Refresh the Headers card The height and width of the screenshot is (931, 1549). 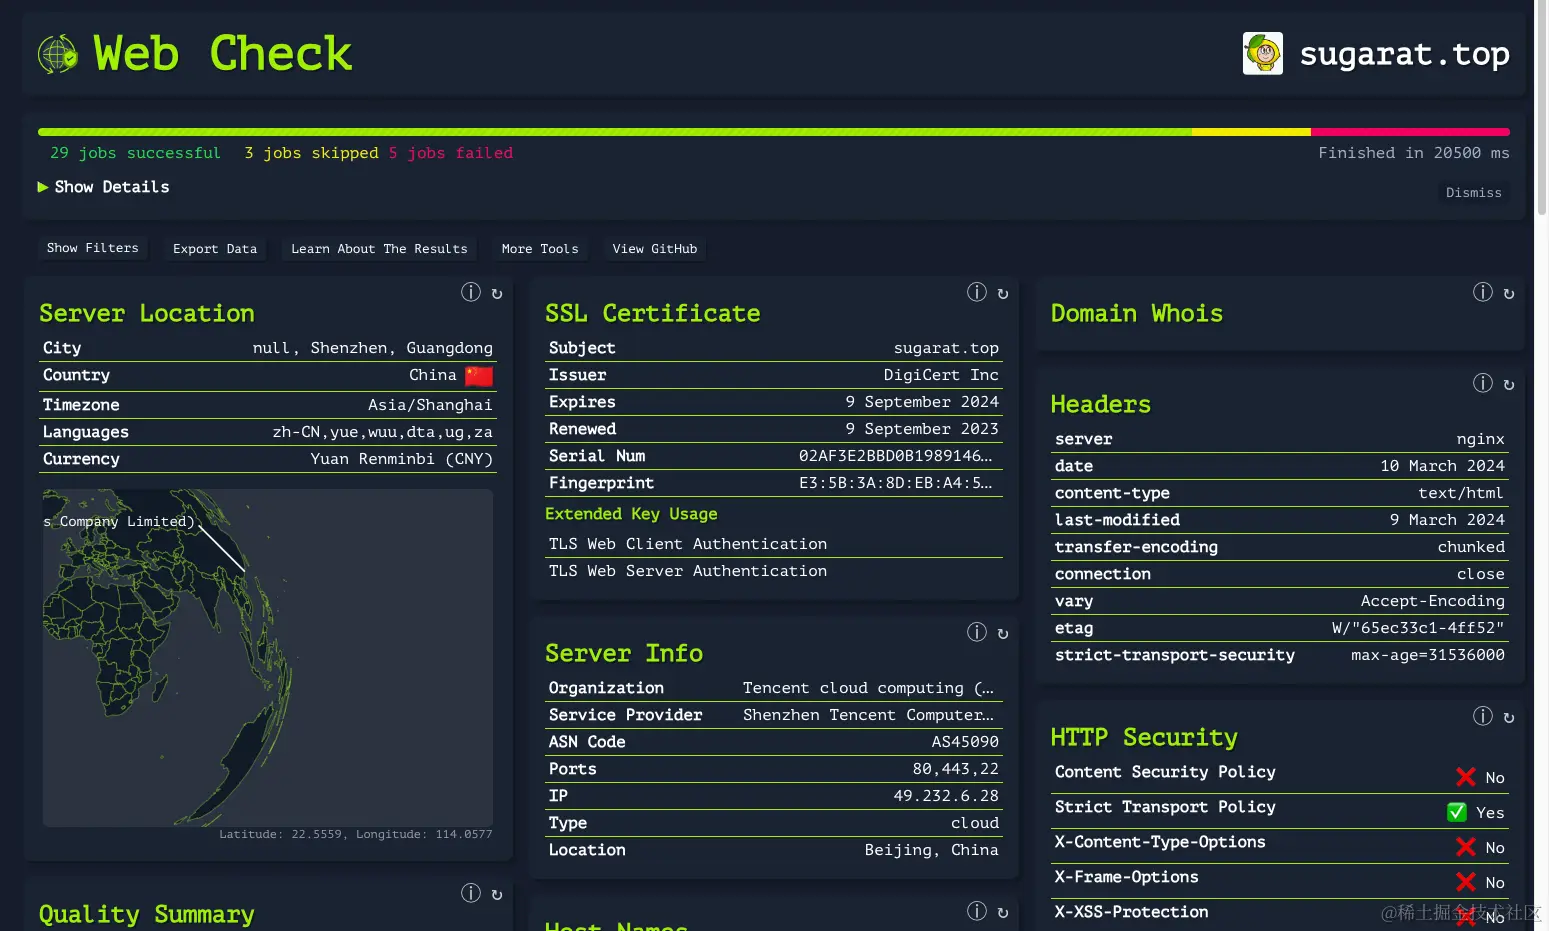[x=1509, y=385]
